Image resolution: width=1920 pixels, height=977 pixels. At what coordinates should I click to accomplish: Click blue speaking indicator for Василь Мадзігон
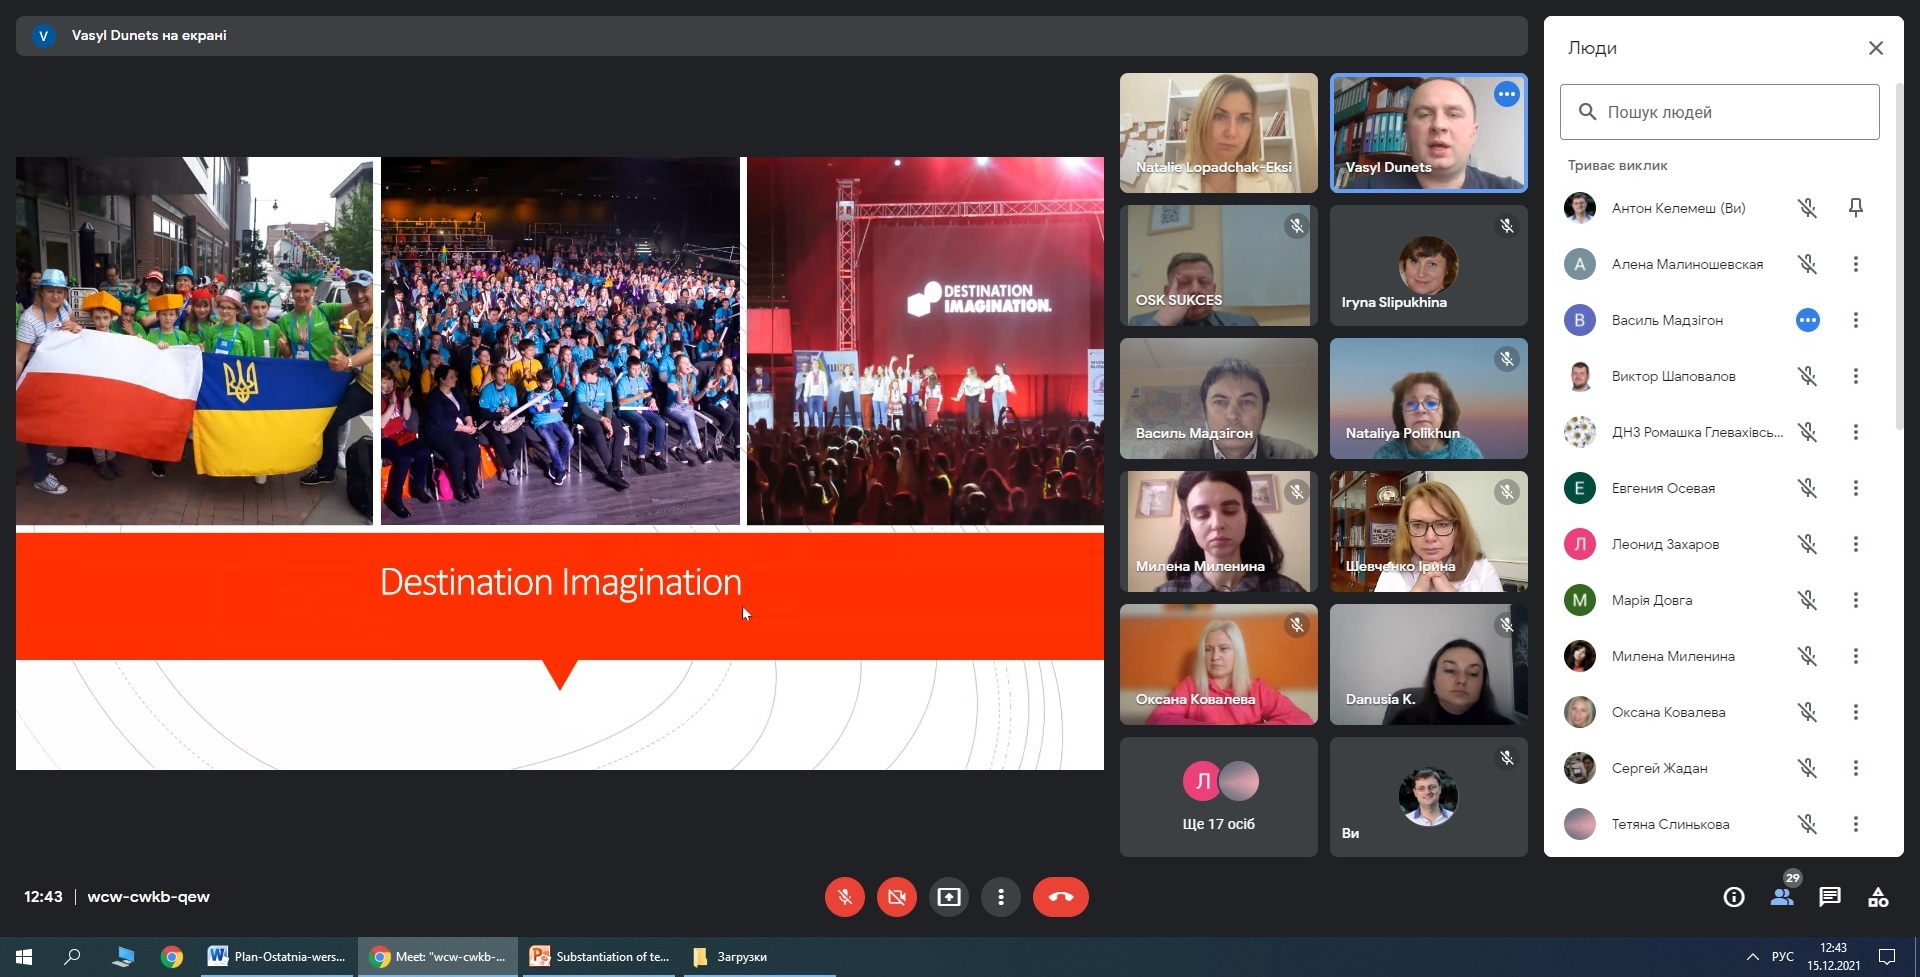click(x=1807, y=320)
